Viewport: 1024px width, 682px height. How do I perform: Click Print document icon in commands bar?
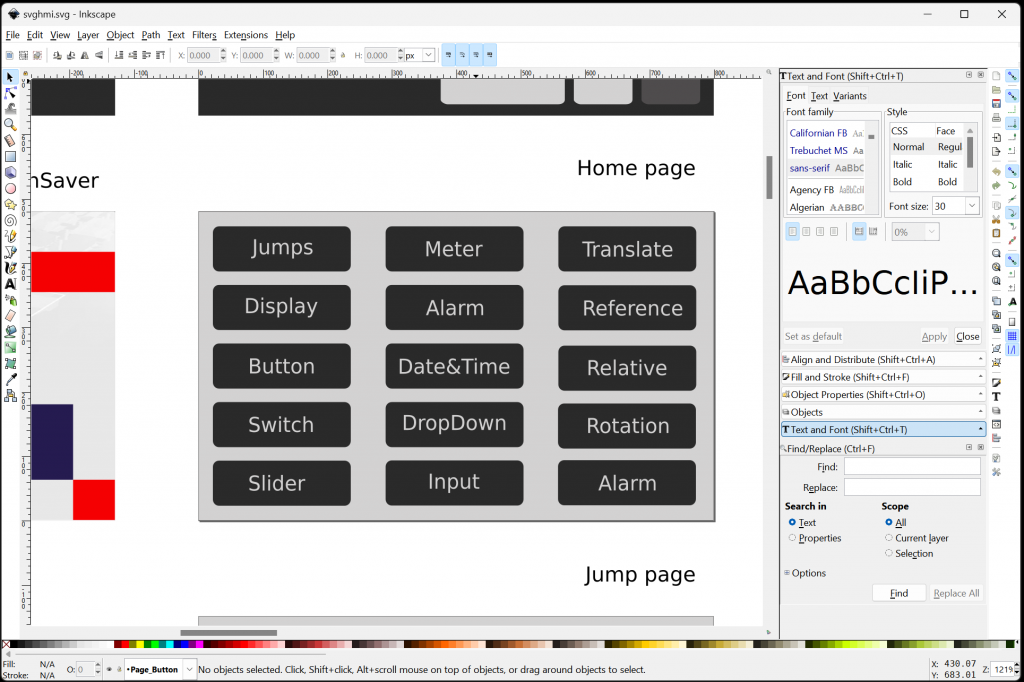point(996,118)
